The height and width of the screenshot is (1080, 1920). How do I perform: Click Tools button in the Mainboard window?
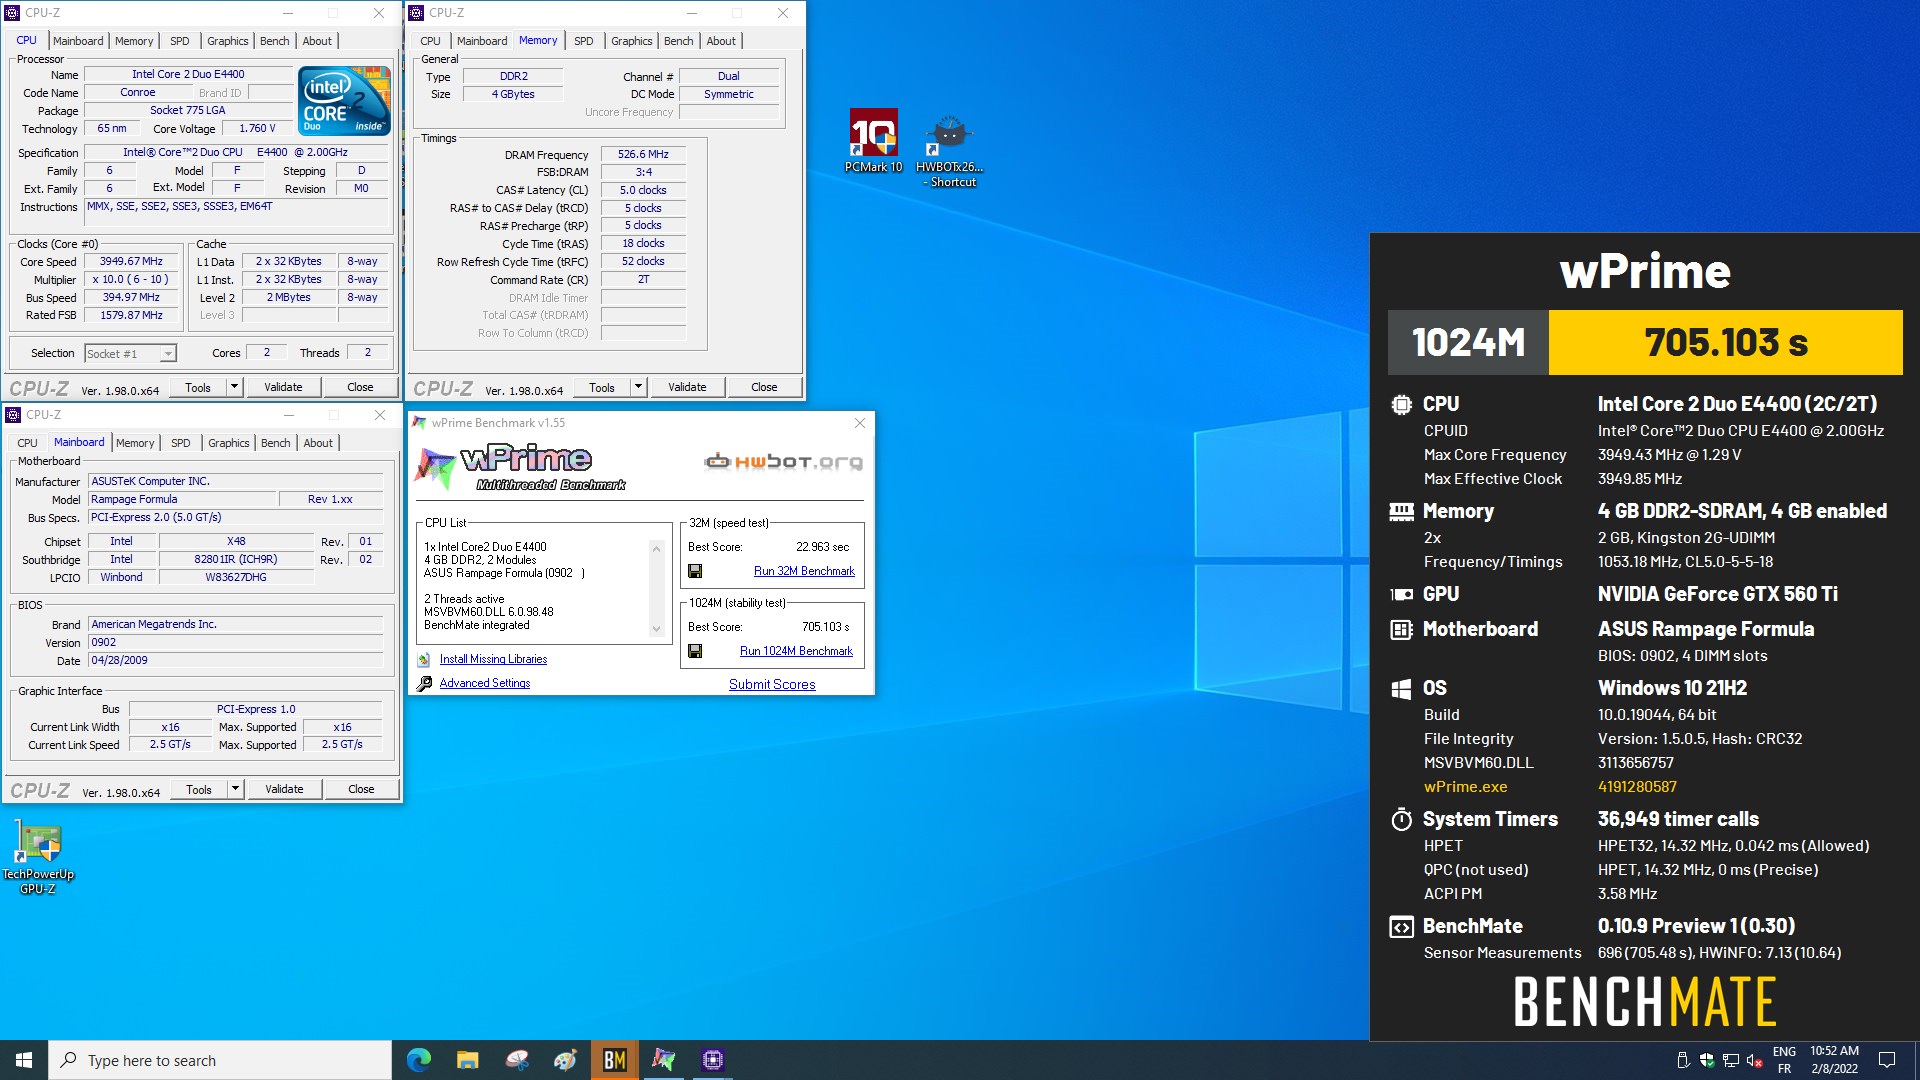199,789
